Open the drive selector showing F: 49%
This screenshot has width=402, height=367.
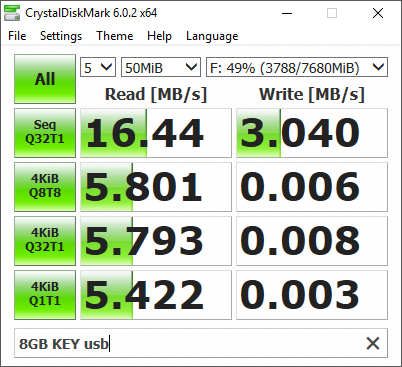(297, 67)
